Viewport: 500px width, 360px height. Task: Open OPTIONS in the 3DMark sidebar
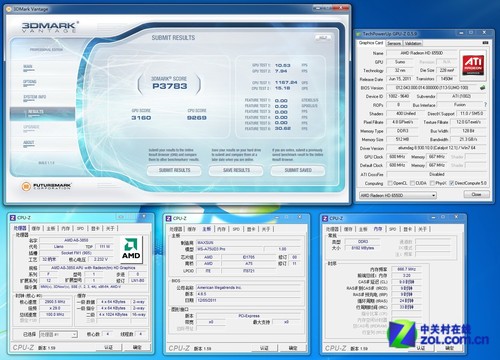point(30,82)
